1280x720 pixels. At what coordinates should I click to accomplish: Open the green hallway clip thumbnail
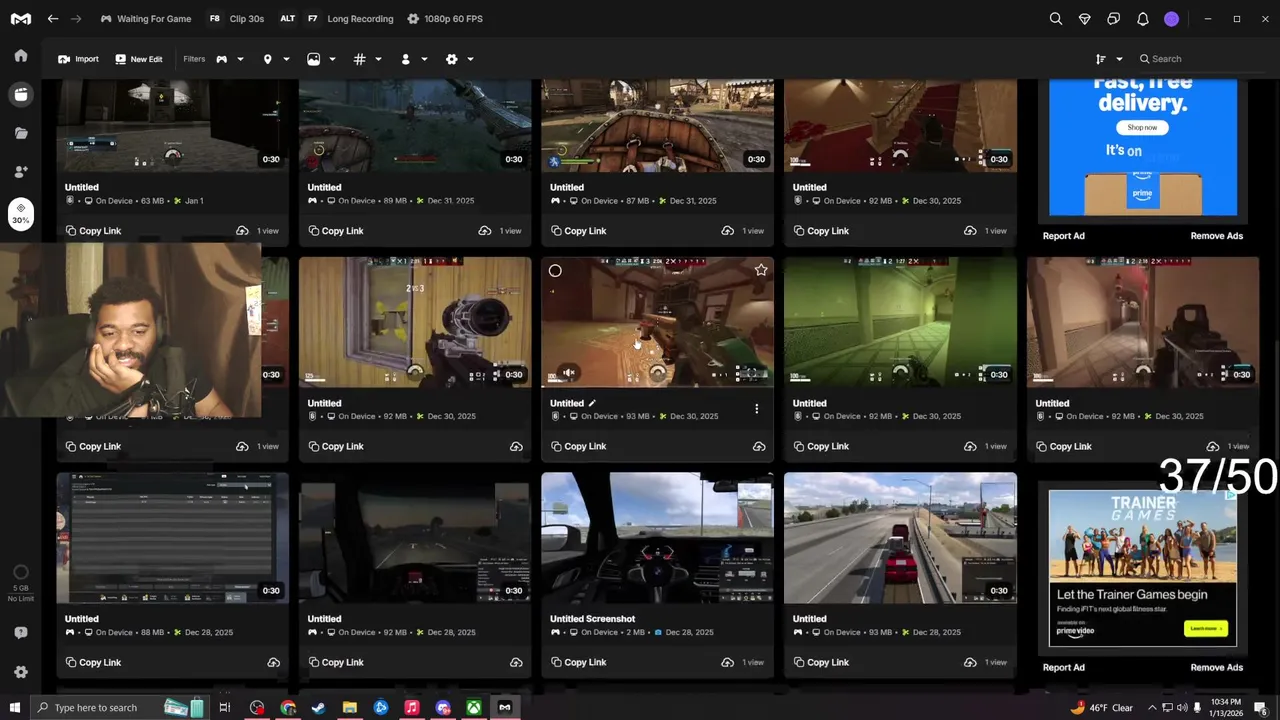pyautogui.click(x=900, y=322)
